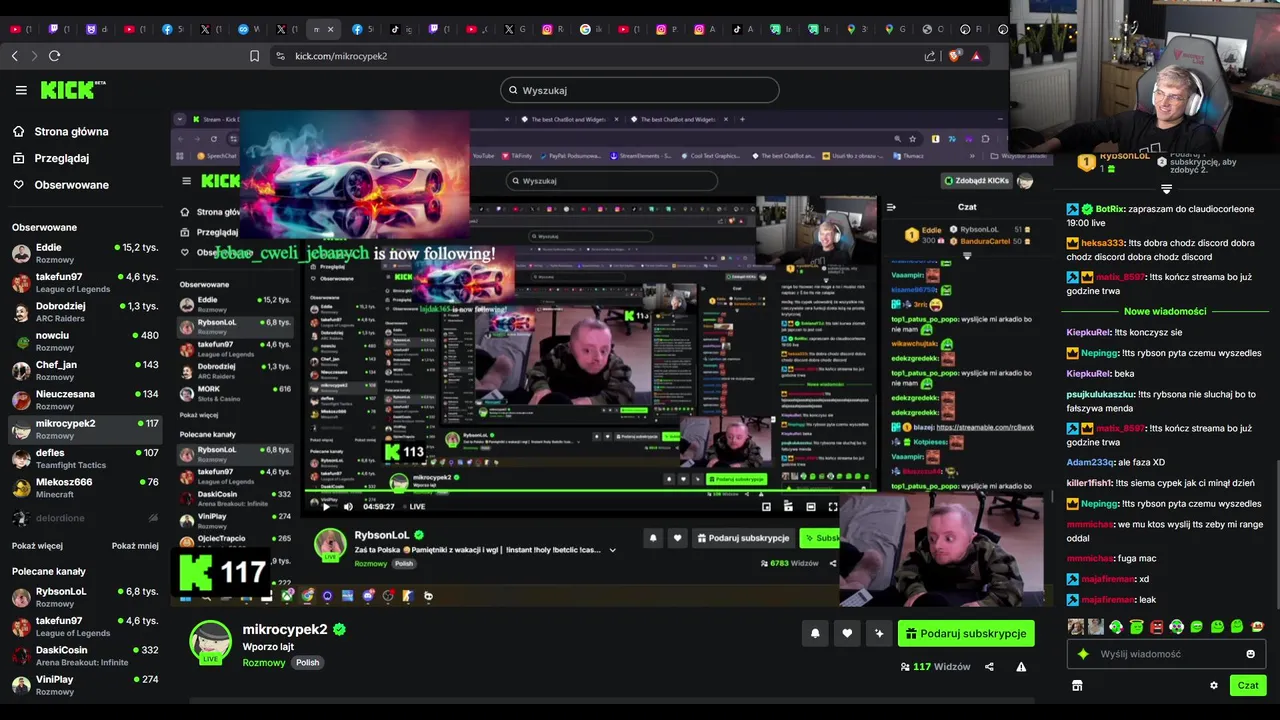Insert the green emote with halo
This screenshot has width=1280, height=720.
click(1137, 627)
